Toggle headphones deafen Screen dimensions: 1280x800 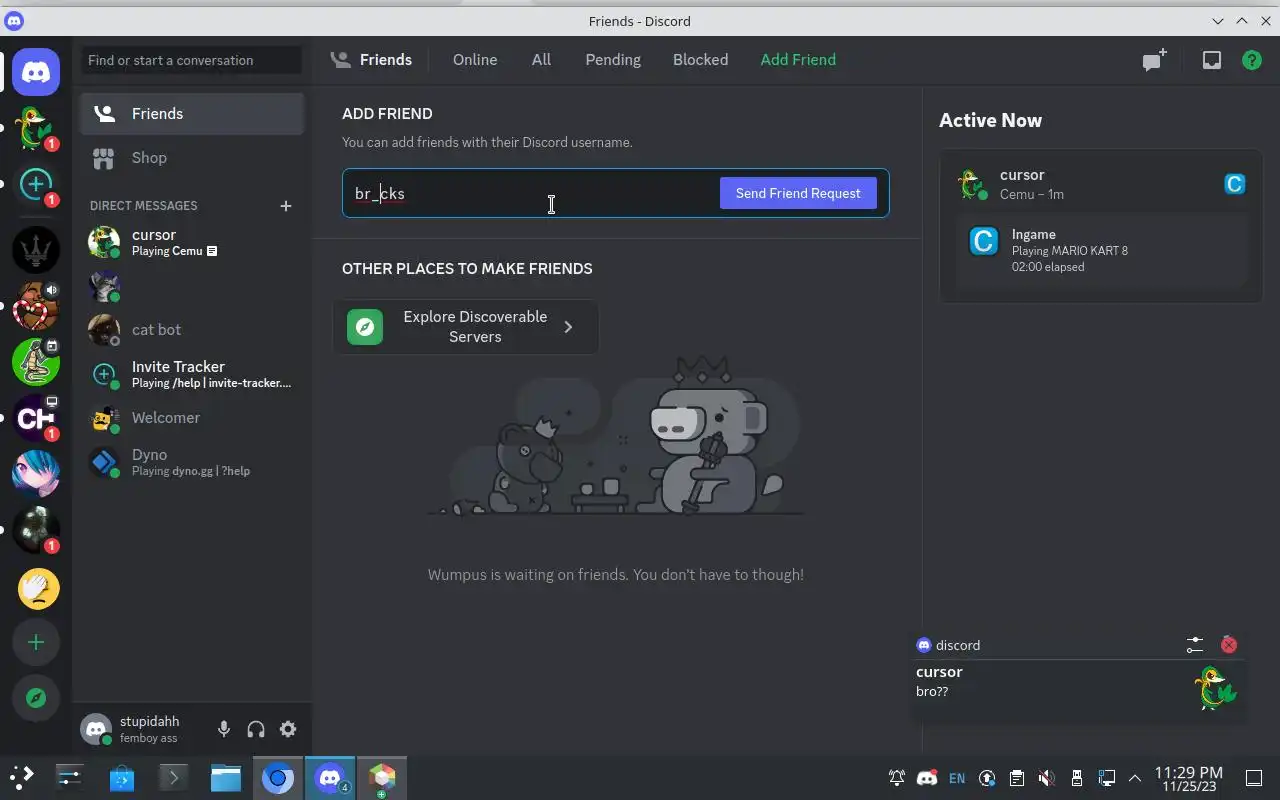click(256, 729)
